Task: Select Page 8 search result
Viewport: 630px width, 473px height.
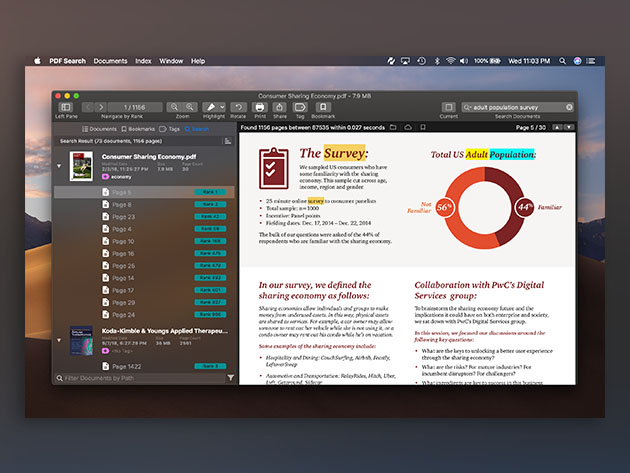Action: (x=144, y=205)
